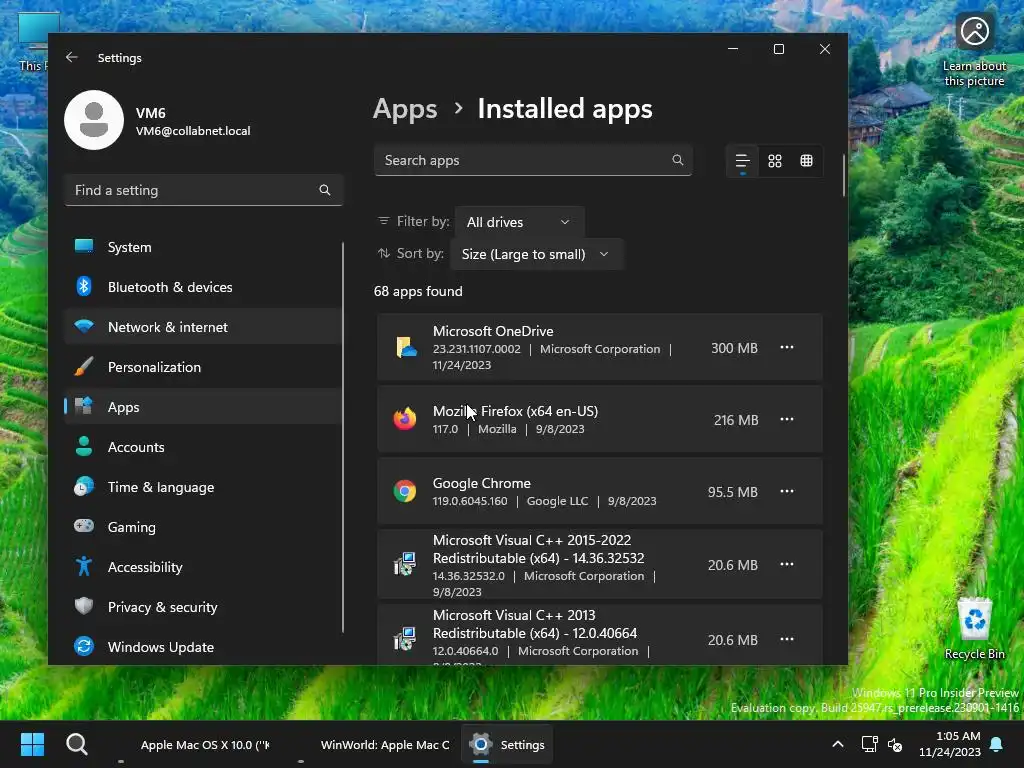Click the Apps breadcrumb link

coord(405,108)
